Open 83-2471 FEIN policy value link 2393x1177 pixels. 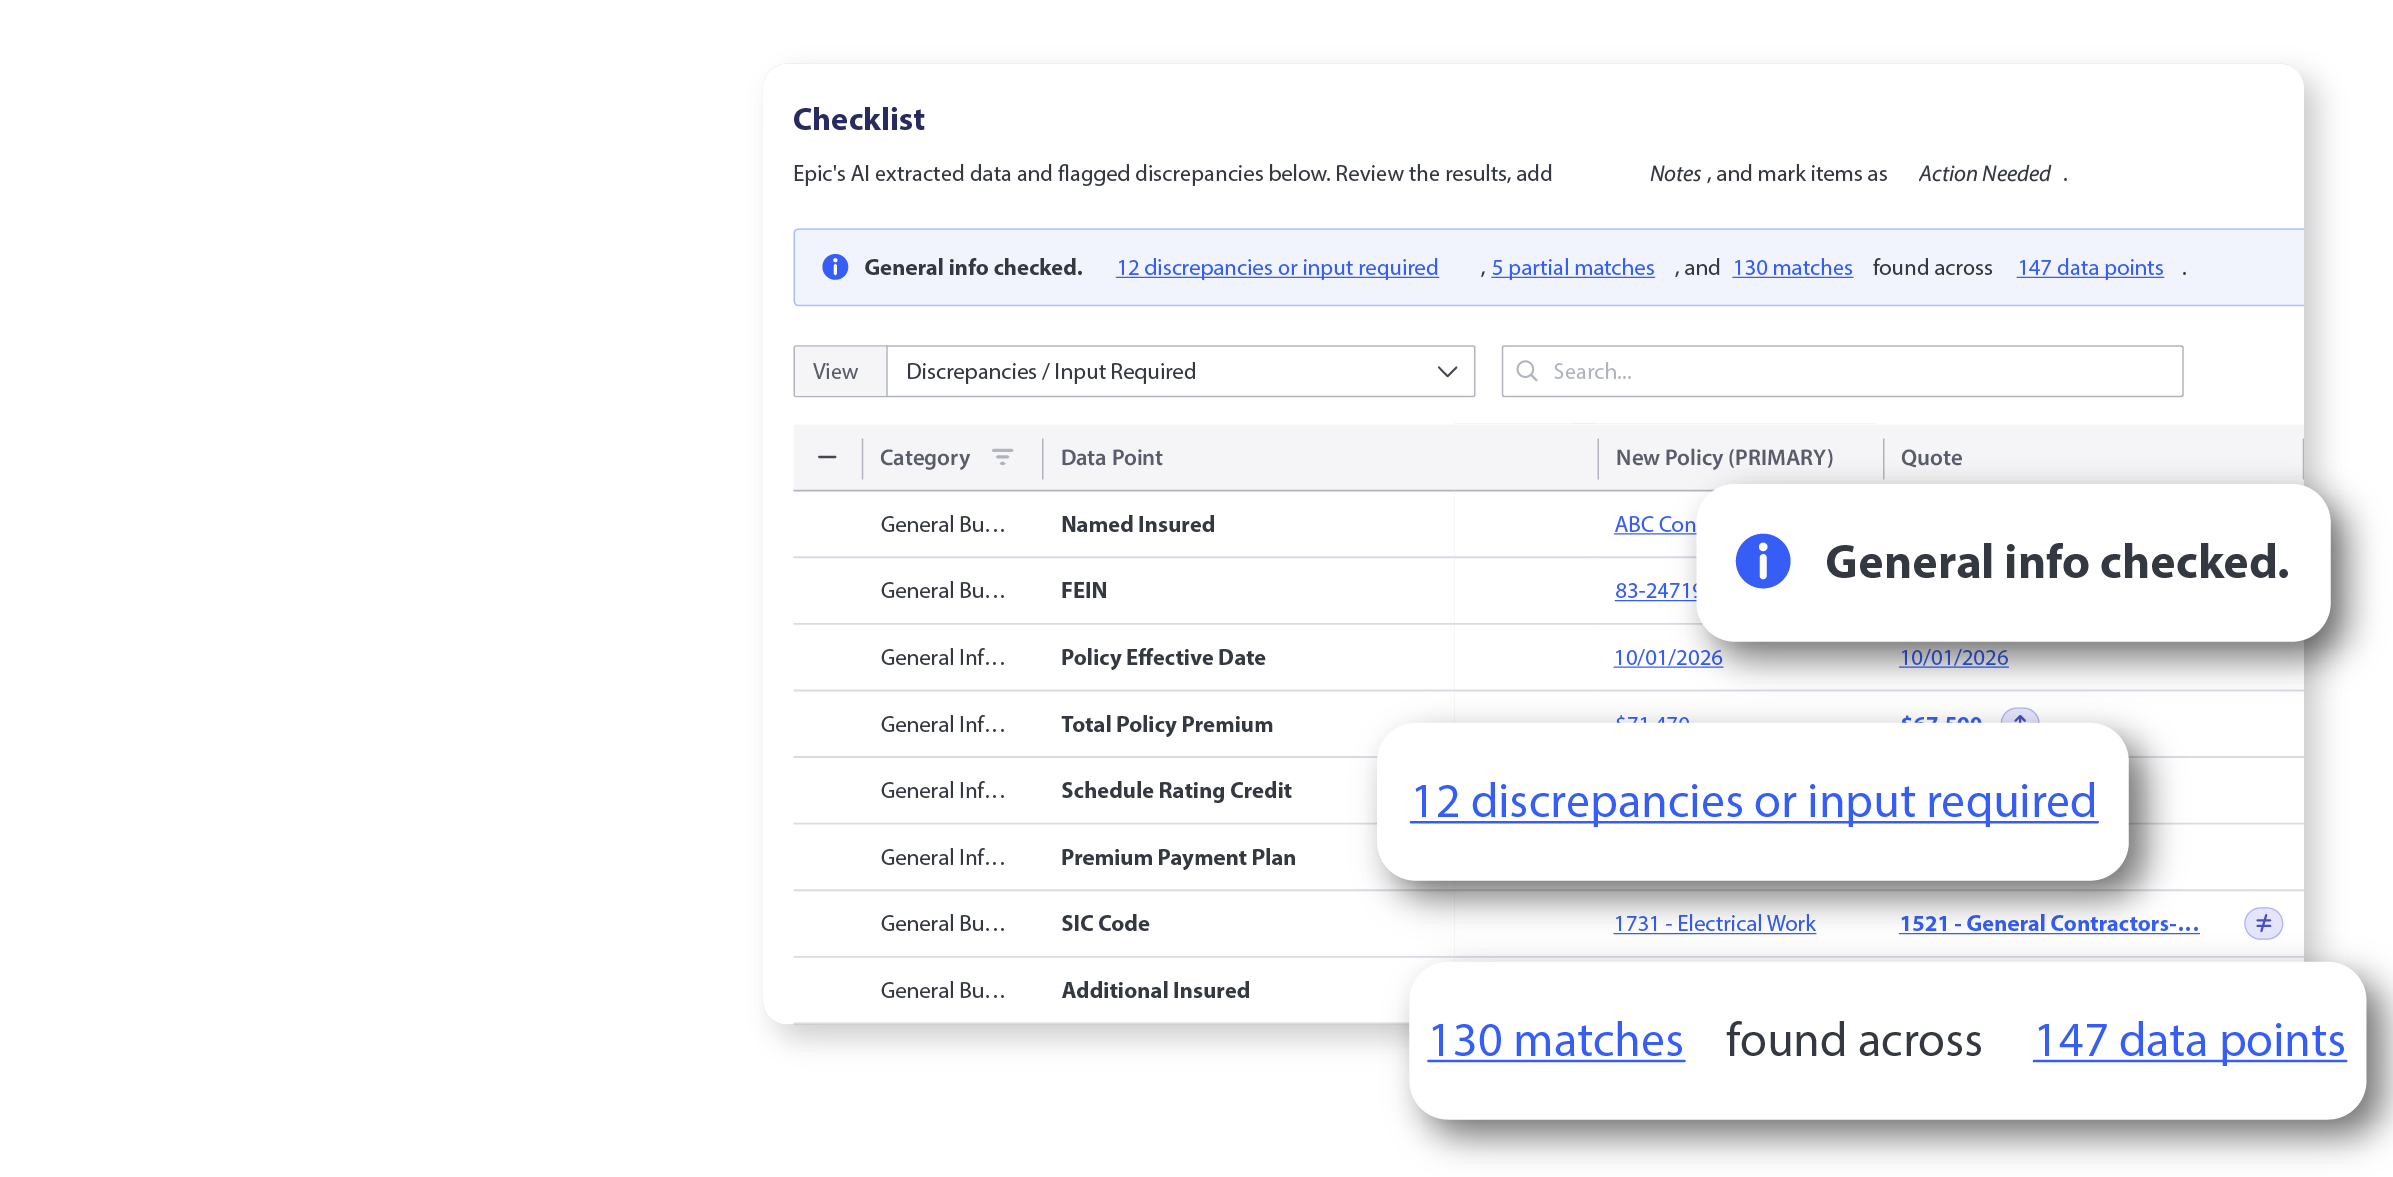tap(1655, 590)
